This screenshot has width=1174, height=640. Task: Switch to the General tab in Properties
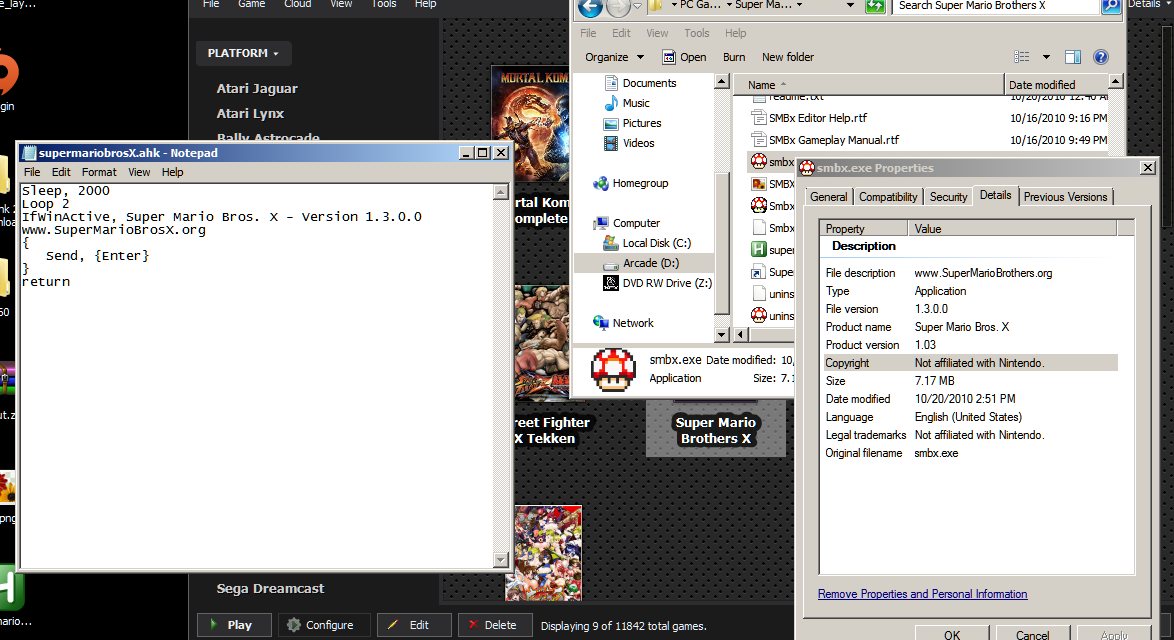(829, 197)
